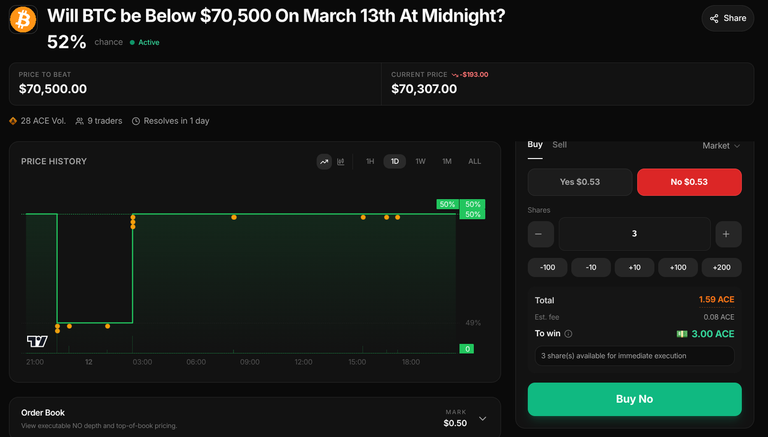Select the Yes $0.53 outcome
Viewport: 768px width, 437px height.
click(x=580, y=181)
